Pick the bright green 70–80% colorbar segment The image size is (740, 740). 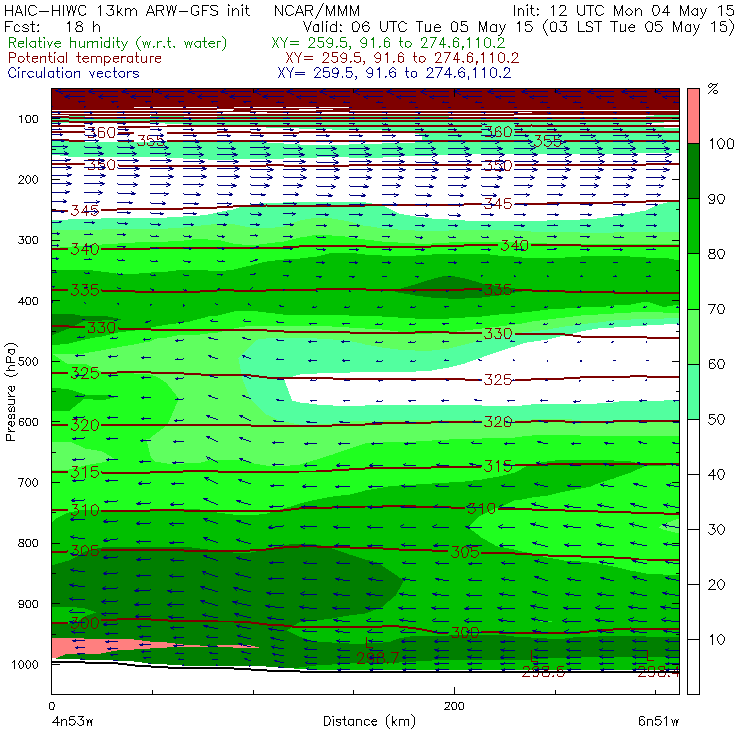coord(693,281)
